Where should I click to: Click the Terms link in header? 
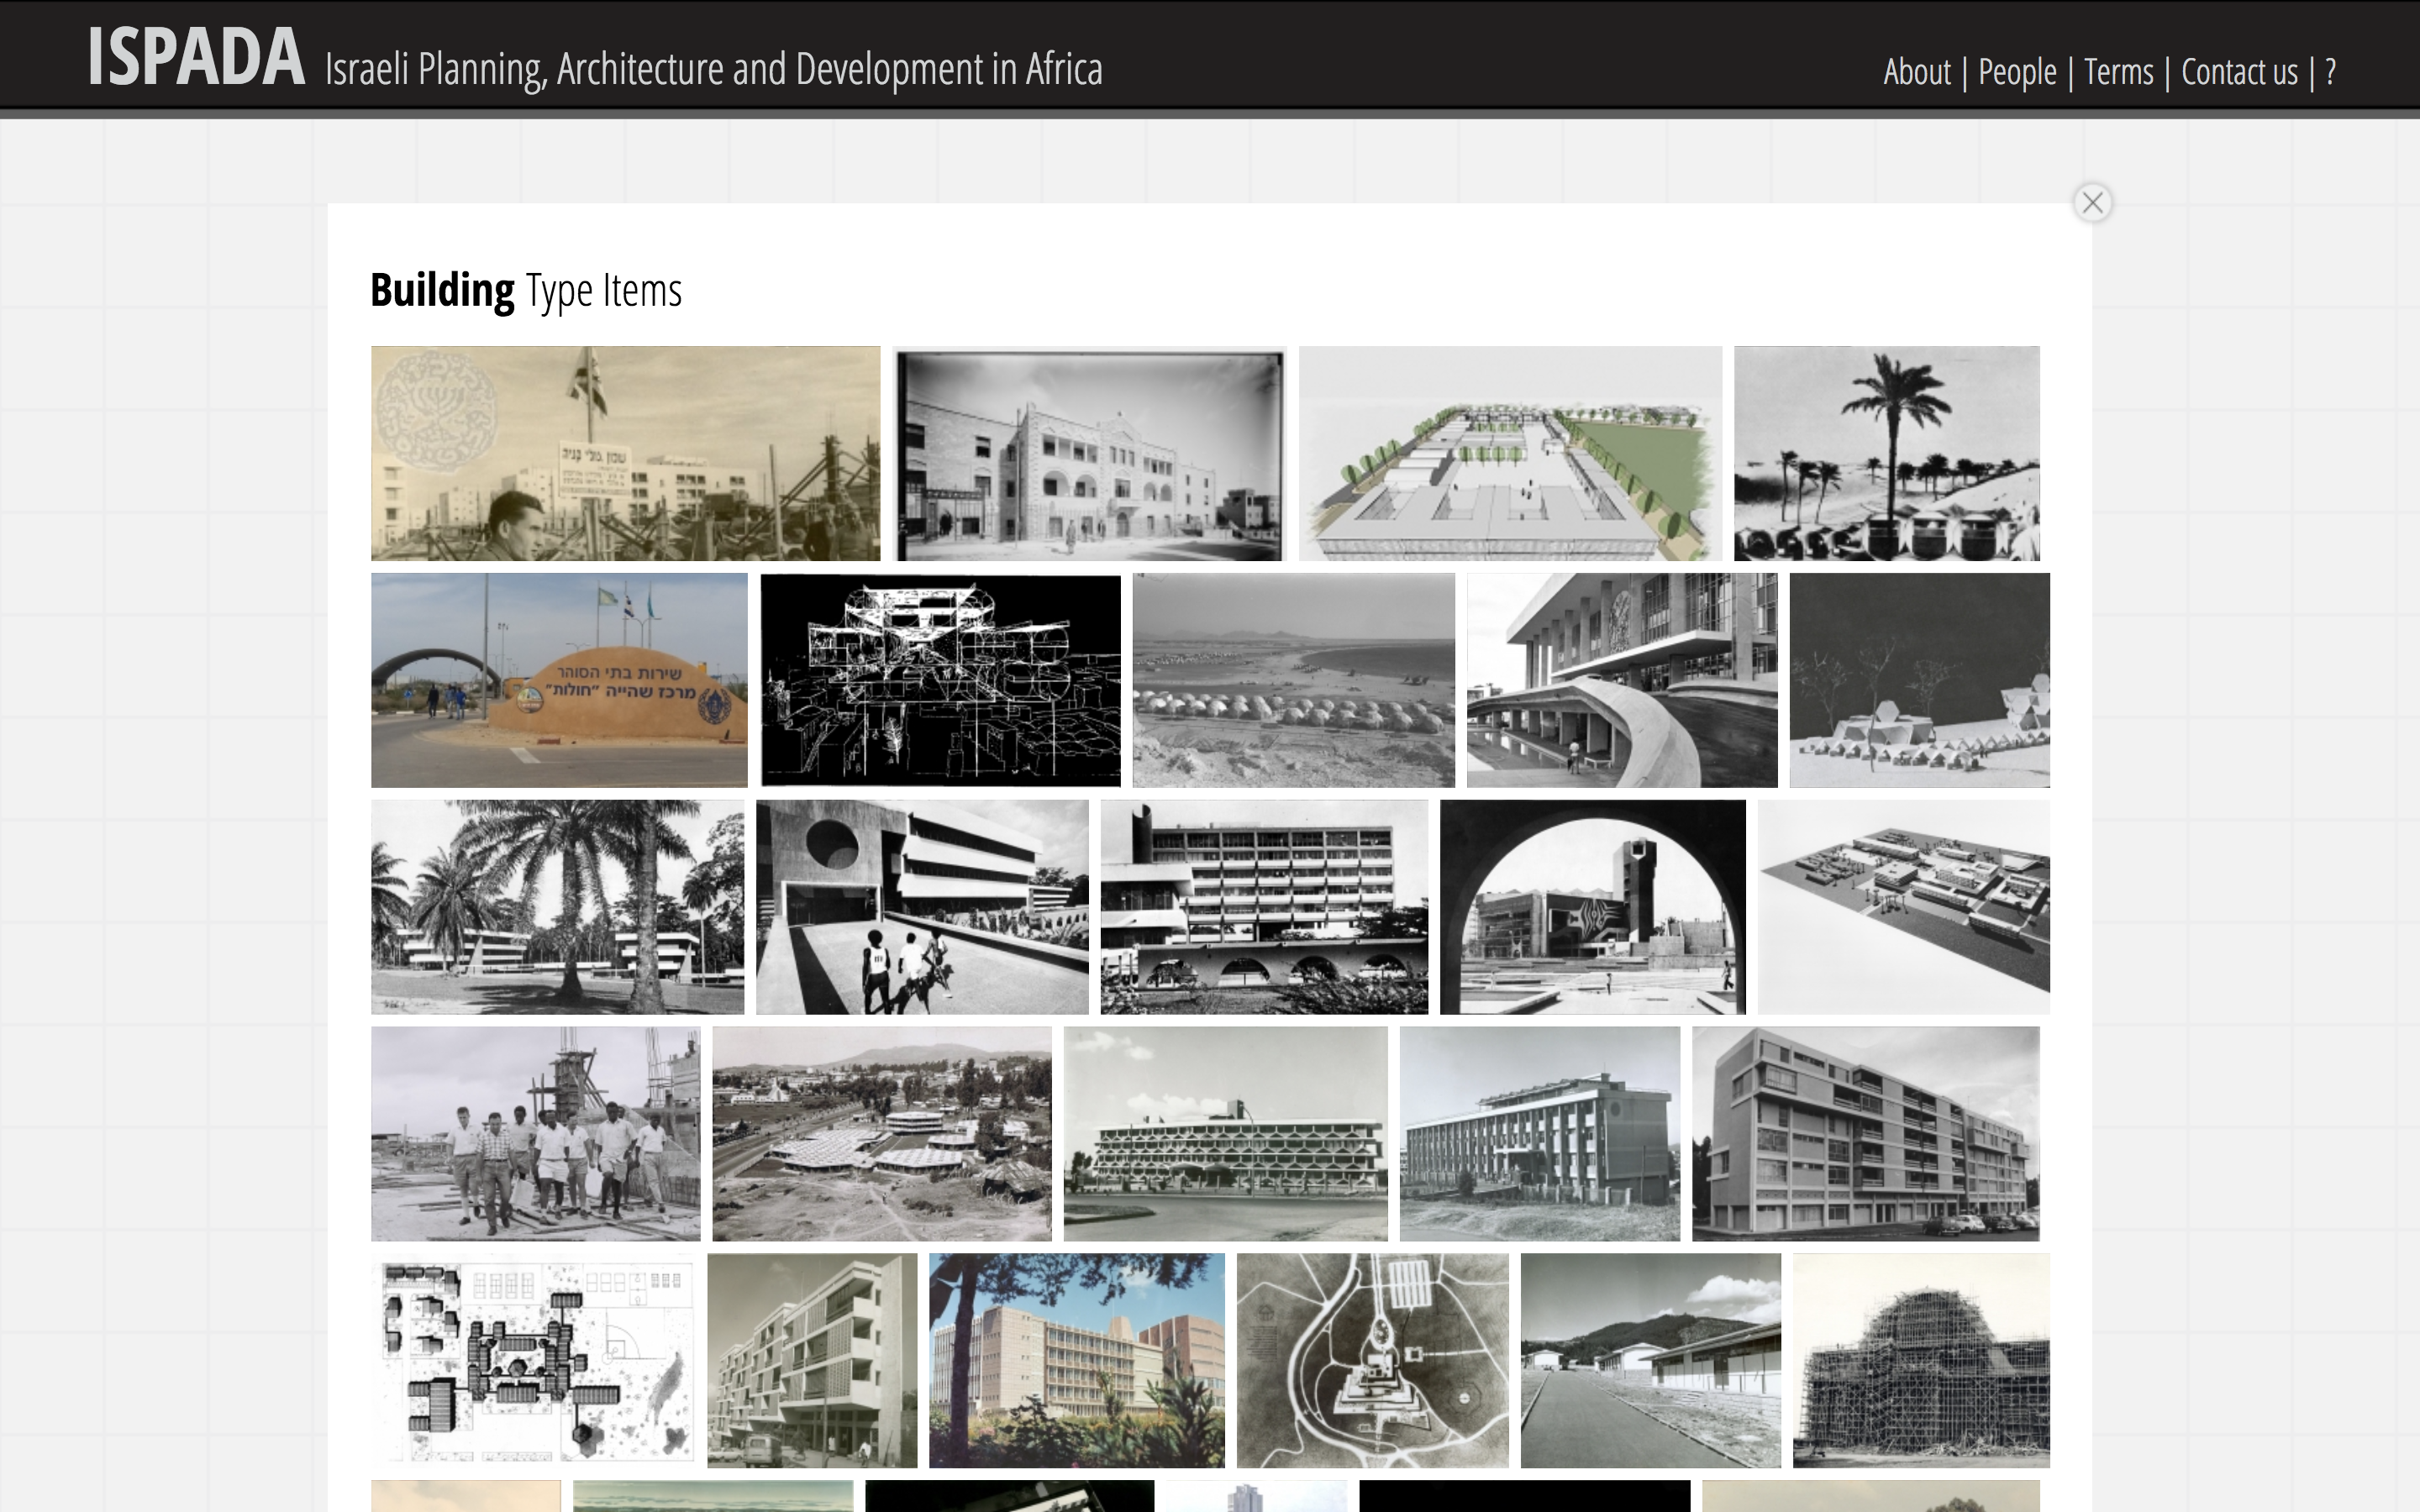[x=2118, y=72]
